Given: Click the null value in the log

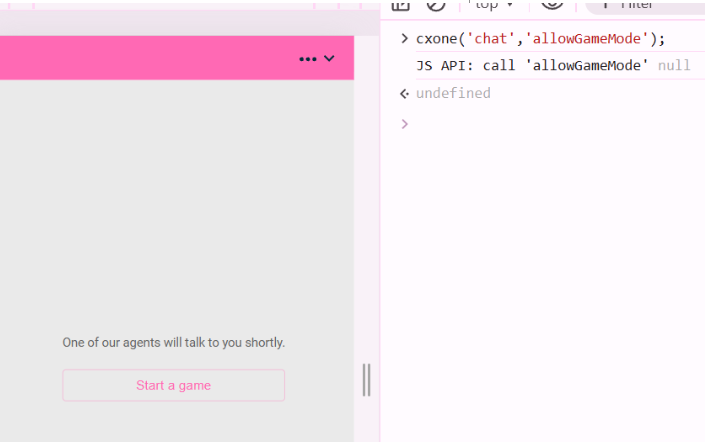Looking at the screenshot, I should [x=674, y=66].
